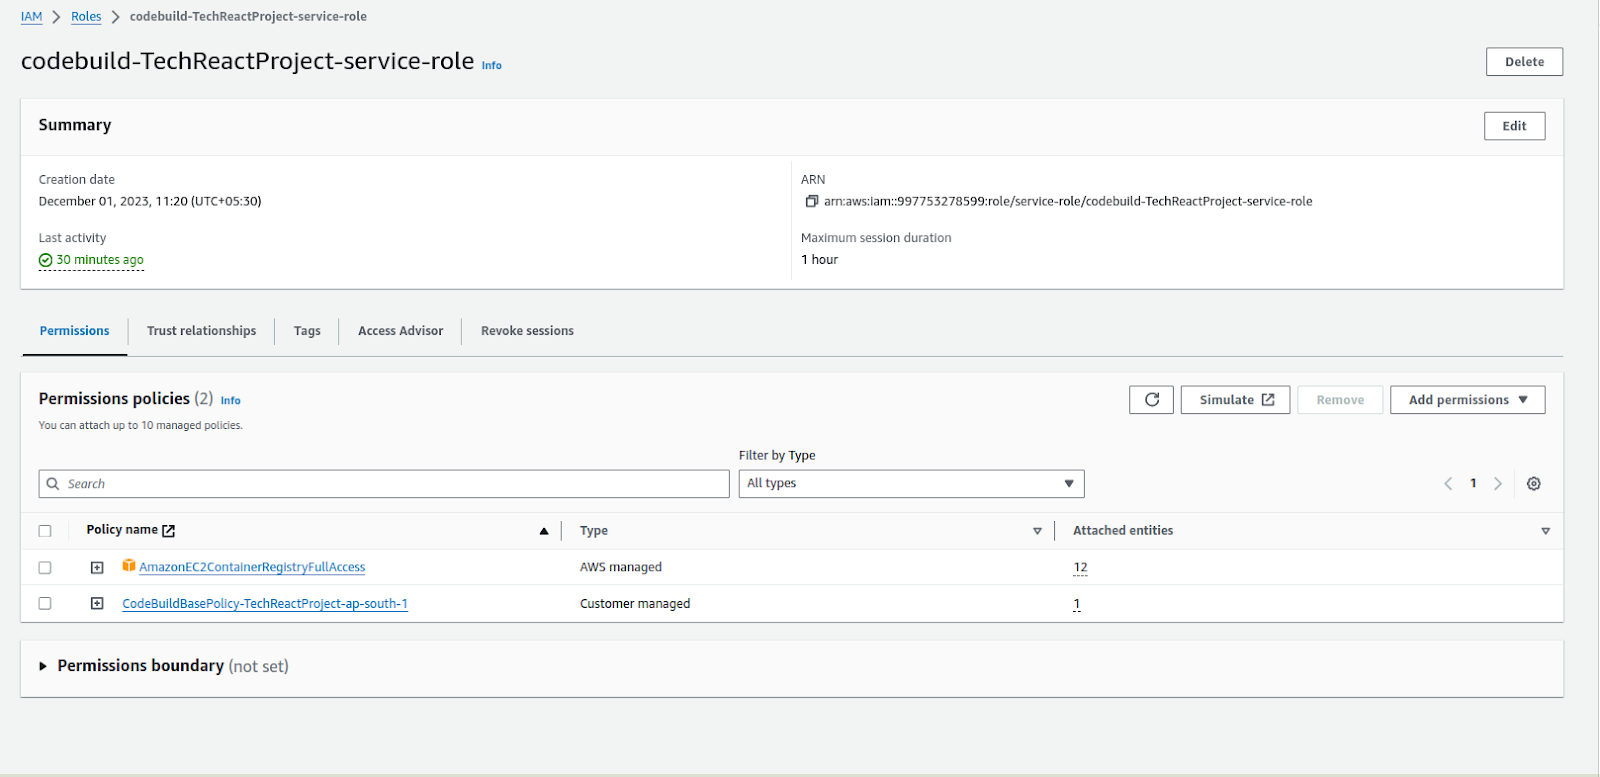Click the 30 minutes ago activity link

[100, 260]
